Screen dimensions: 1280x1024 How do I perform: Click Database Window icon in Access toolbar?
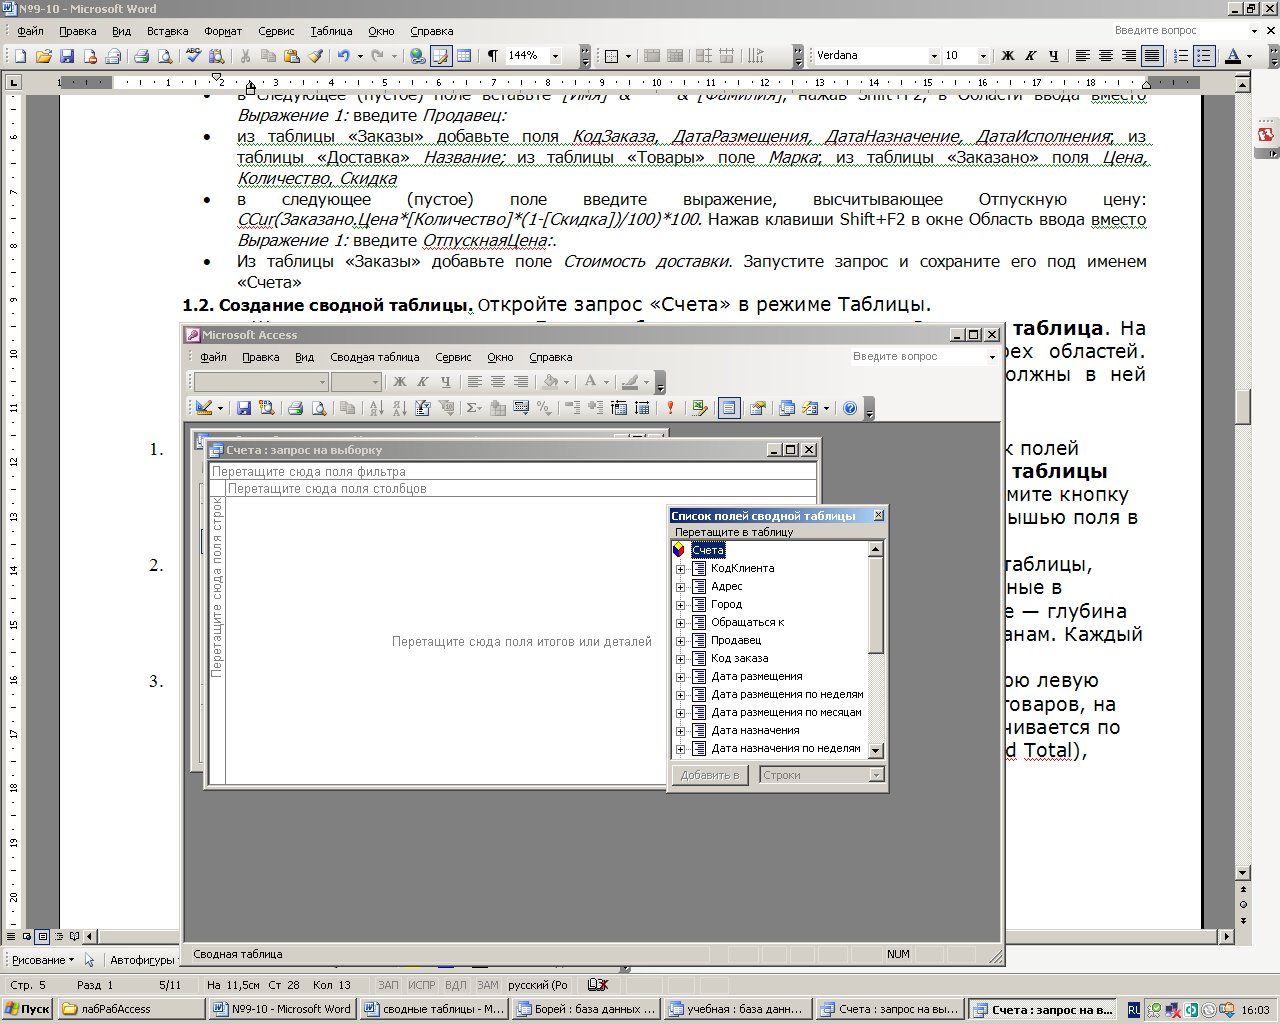[x=787, y=408]
